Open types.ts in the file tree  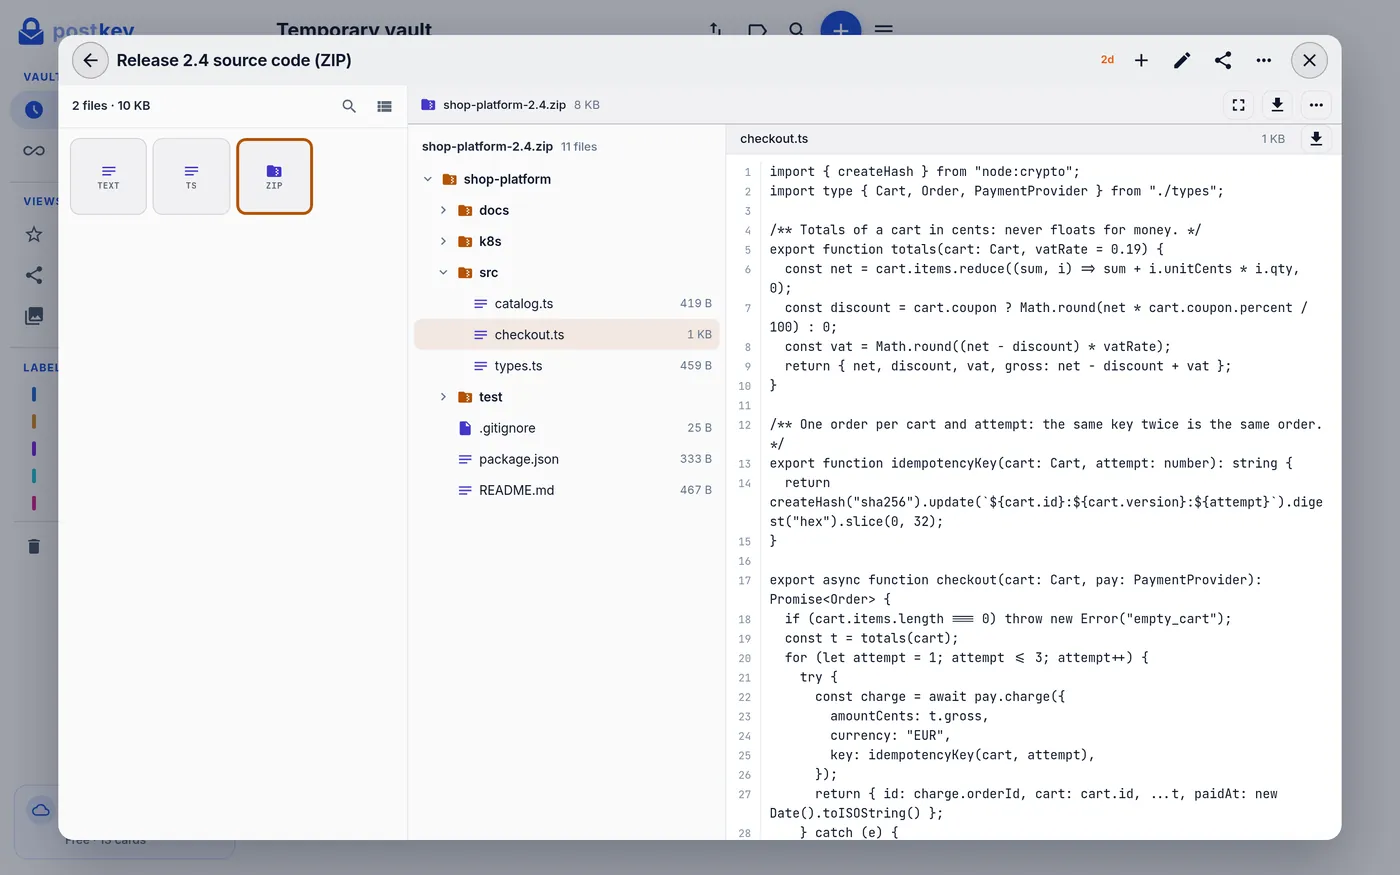(567, 366)
